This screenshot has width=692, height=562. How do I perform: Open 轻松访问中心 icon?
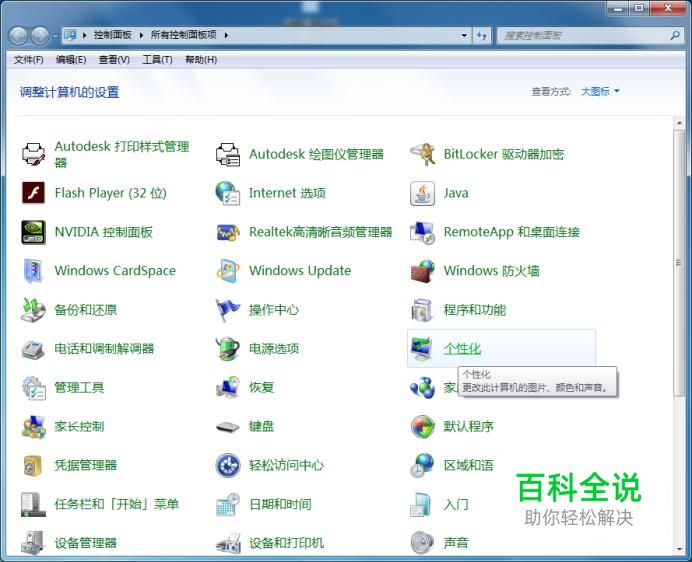coord(228,465)
